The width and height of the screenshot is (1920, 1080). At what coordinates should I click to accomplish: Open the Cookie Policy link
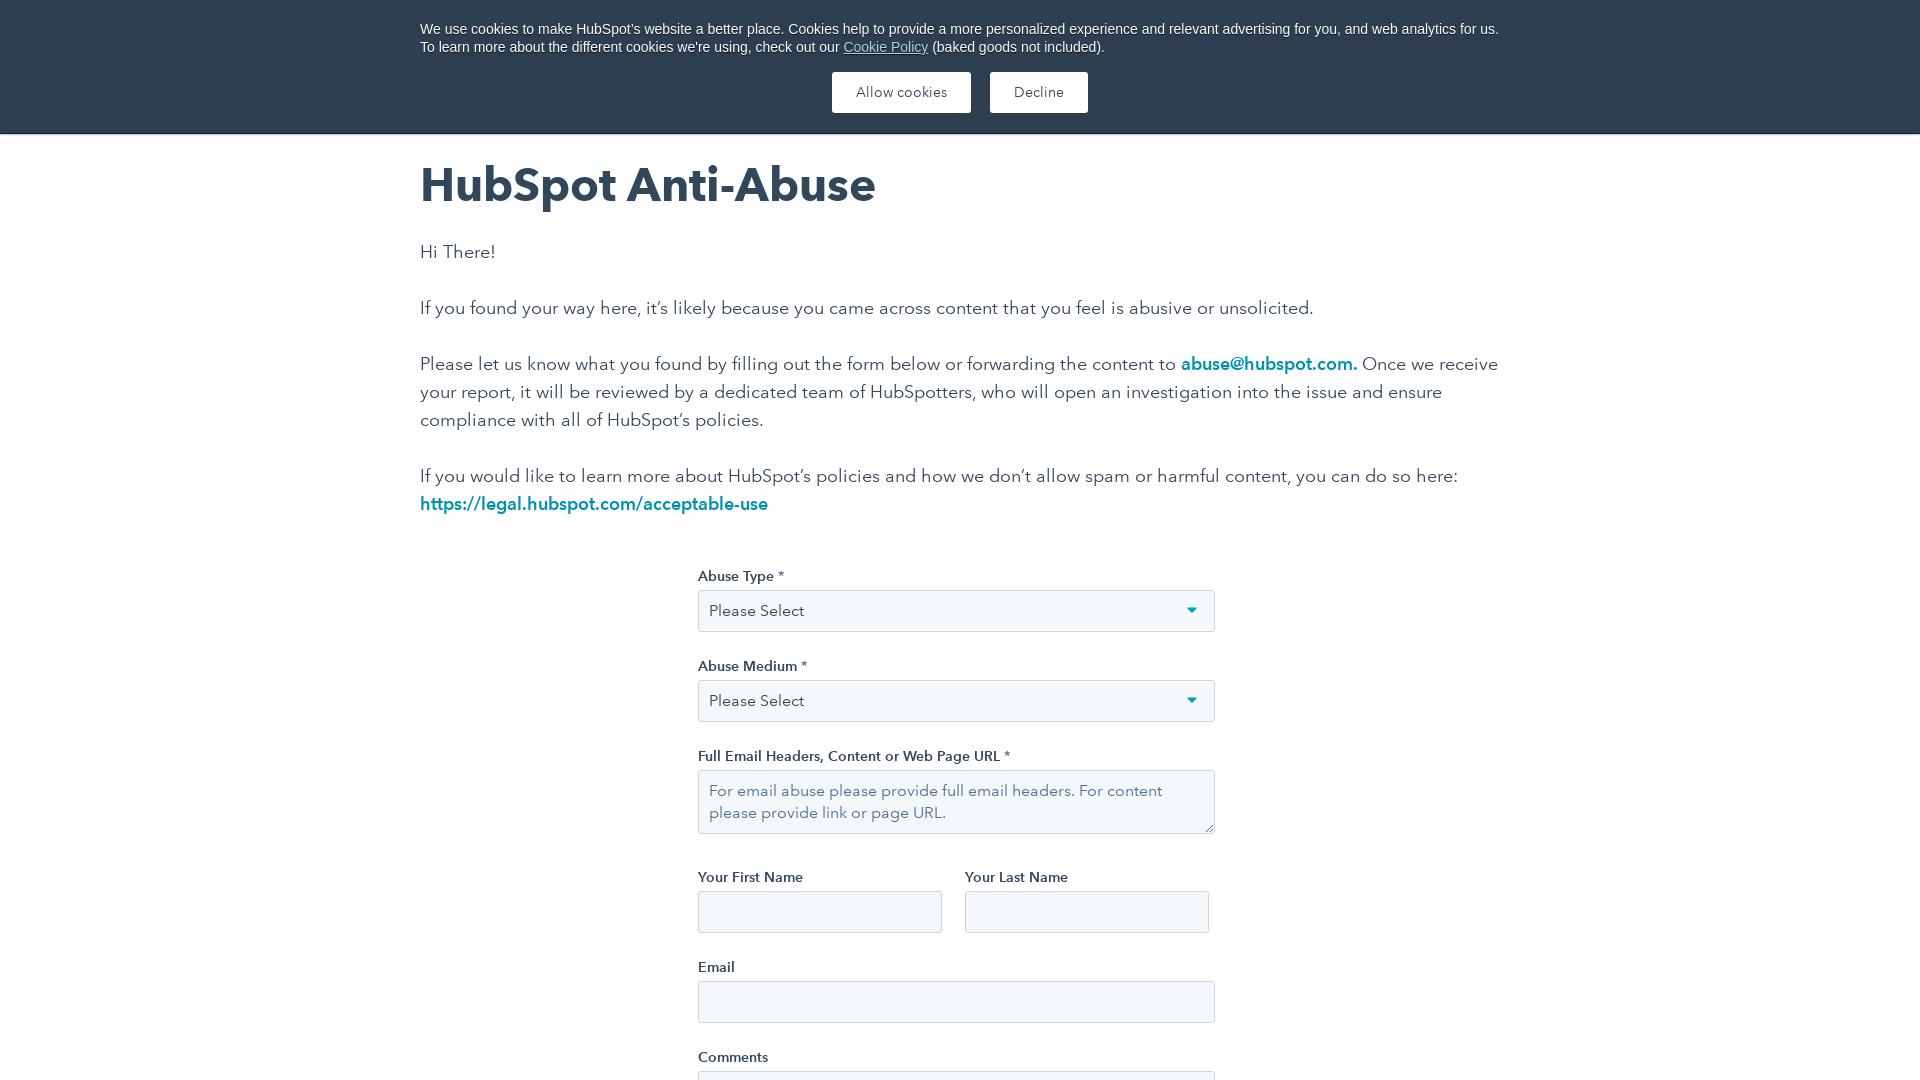(885, 46)
